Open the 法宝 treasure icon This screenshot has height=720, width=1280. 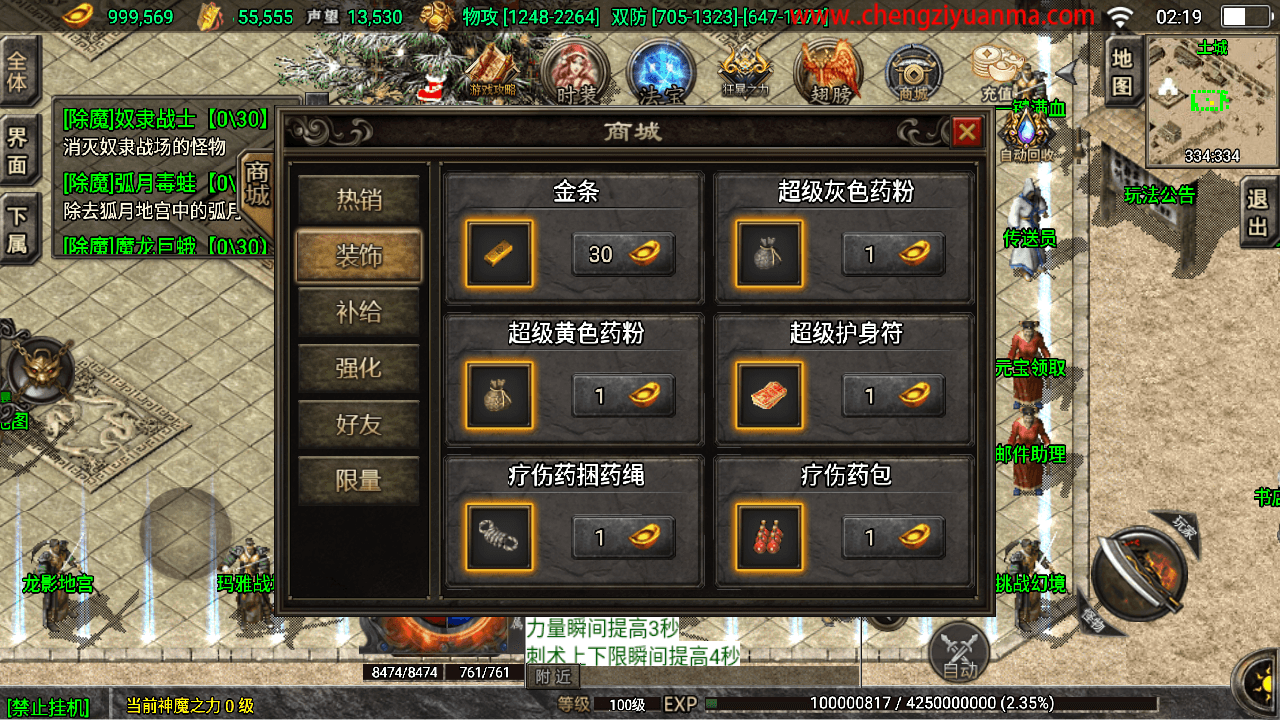pos(661,73)
